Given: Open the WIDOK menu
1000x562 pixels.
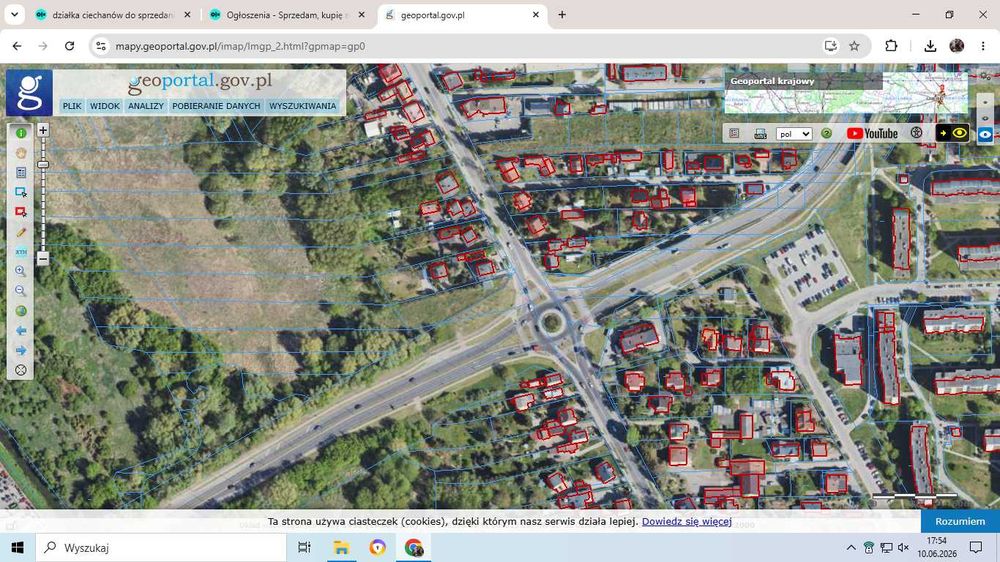Looking at the screenshot, I should pyautogui.click(x=105, y=106).
